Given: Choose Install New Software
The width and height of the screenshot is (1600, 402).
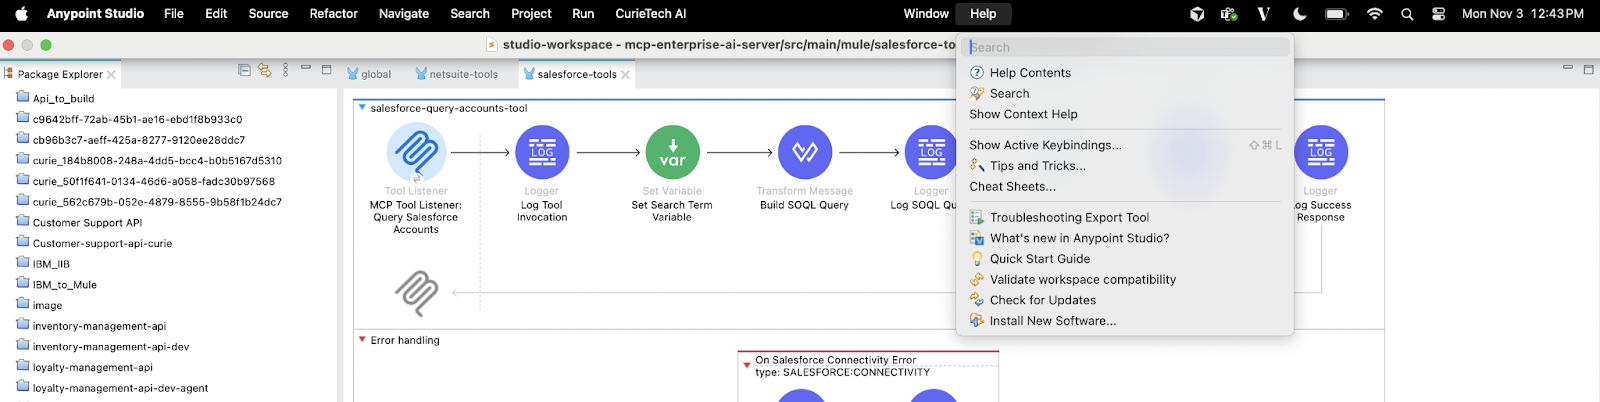Looking at the screenshot, I should pyautogui.click(x=1052, y=321).
